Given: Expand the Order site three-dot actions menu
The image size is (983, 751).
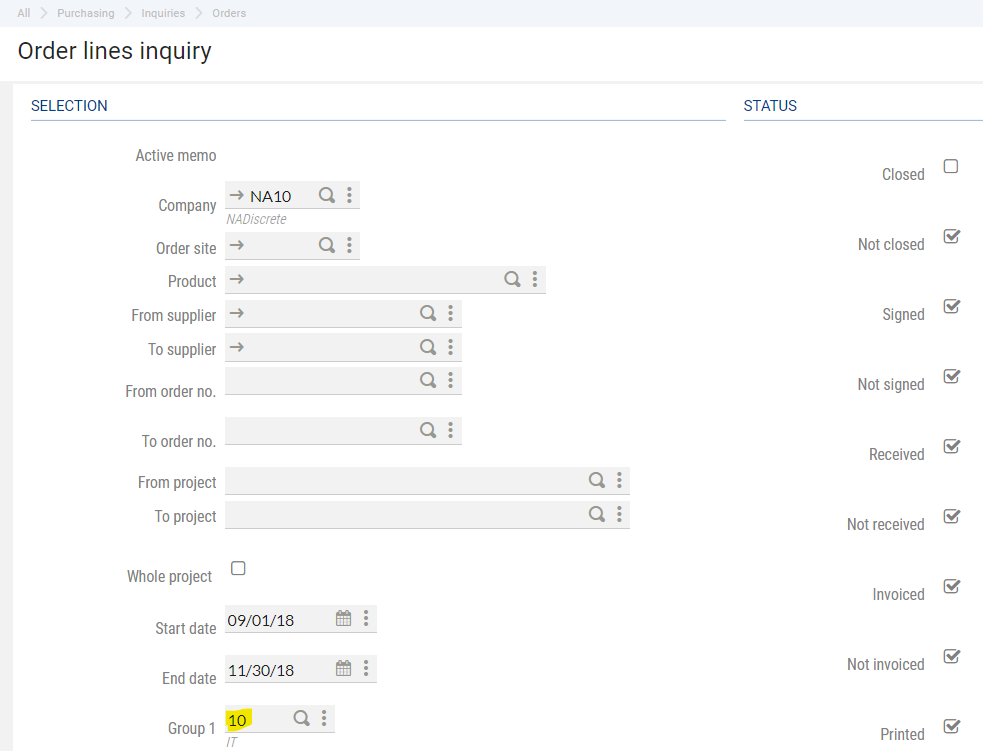Looking at the screenshot, I should [349, 245].
